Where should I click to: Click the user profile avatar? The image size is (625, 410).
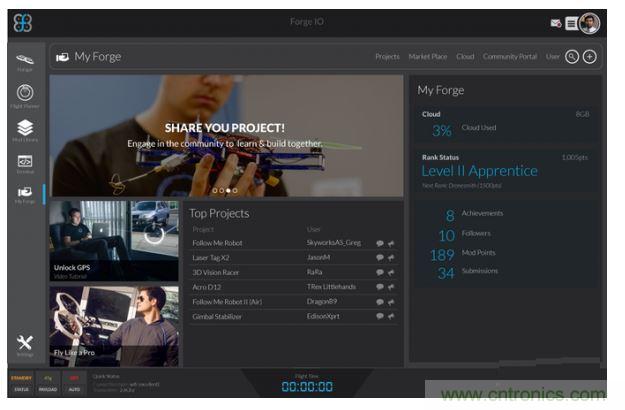[589, 23]
